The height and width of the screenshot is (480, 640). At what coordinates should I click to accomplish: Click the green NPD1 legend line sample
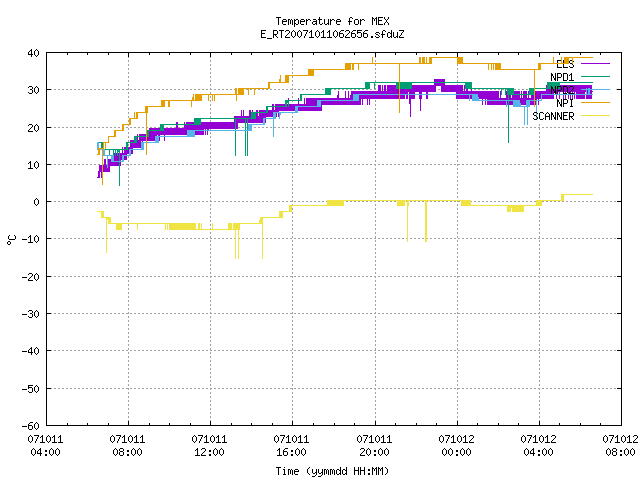(x=595, y=76)
